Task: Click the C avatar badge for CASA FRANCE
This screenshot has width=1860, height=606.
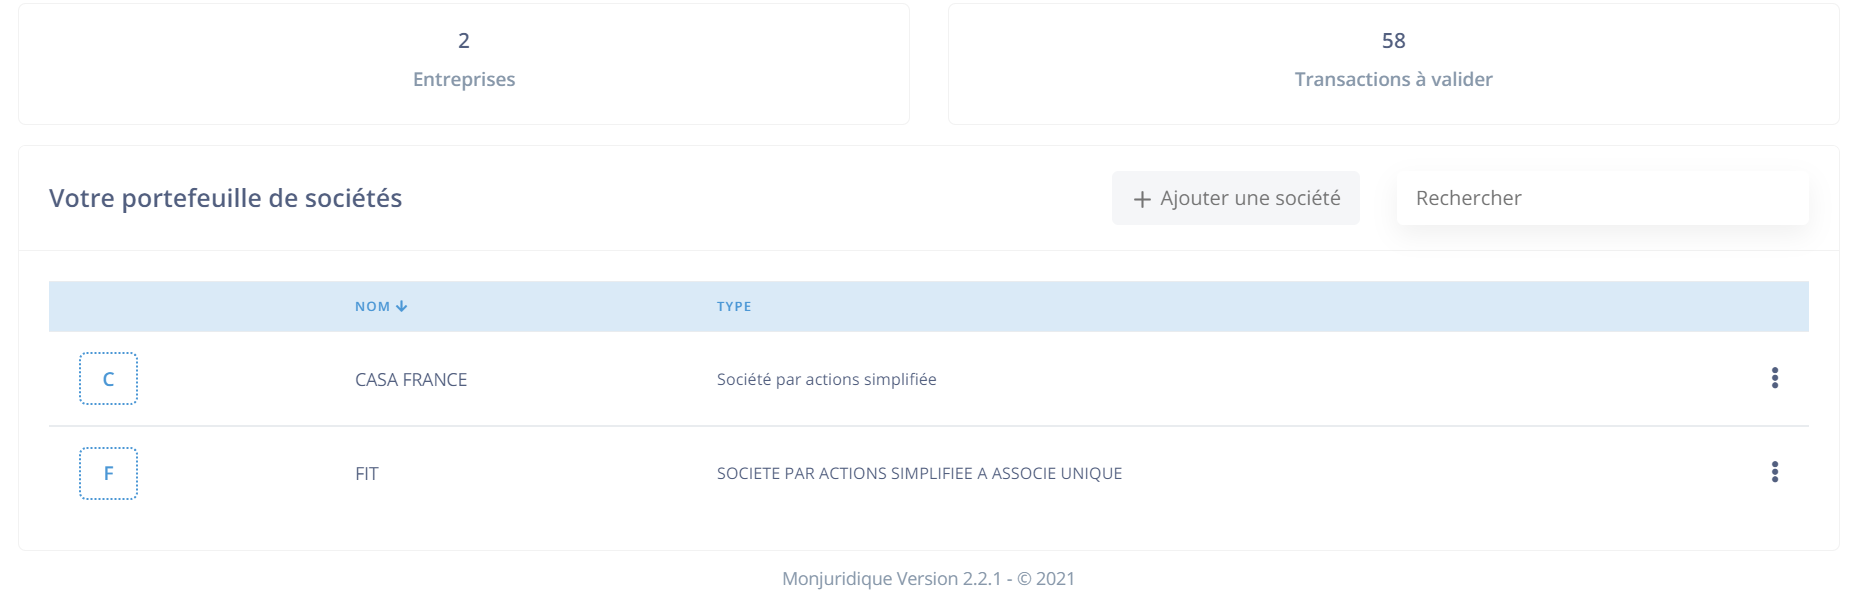Action: 108,379
